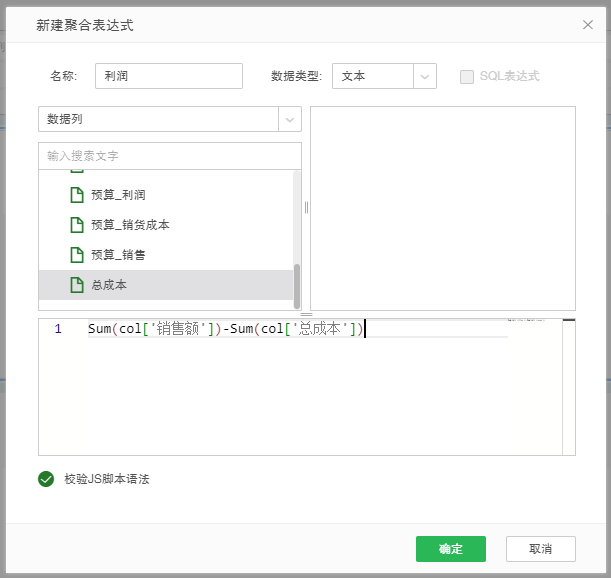Click the 预算_利润 column file icon
Viewport: 611px width, 578px height.
(x=76, y=195)
